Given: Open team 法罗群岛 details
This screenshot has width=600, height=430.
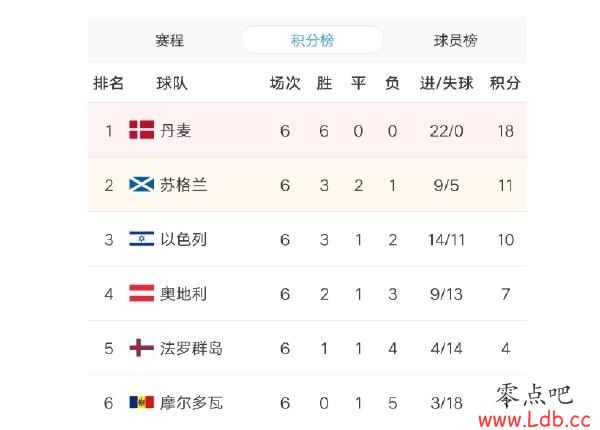Looking at the screenshot, I should pos(191,348).
